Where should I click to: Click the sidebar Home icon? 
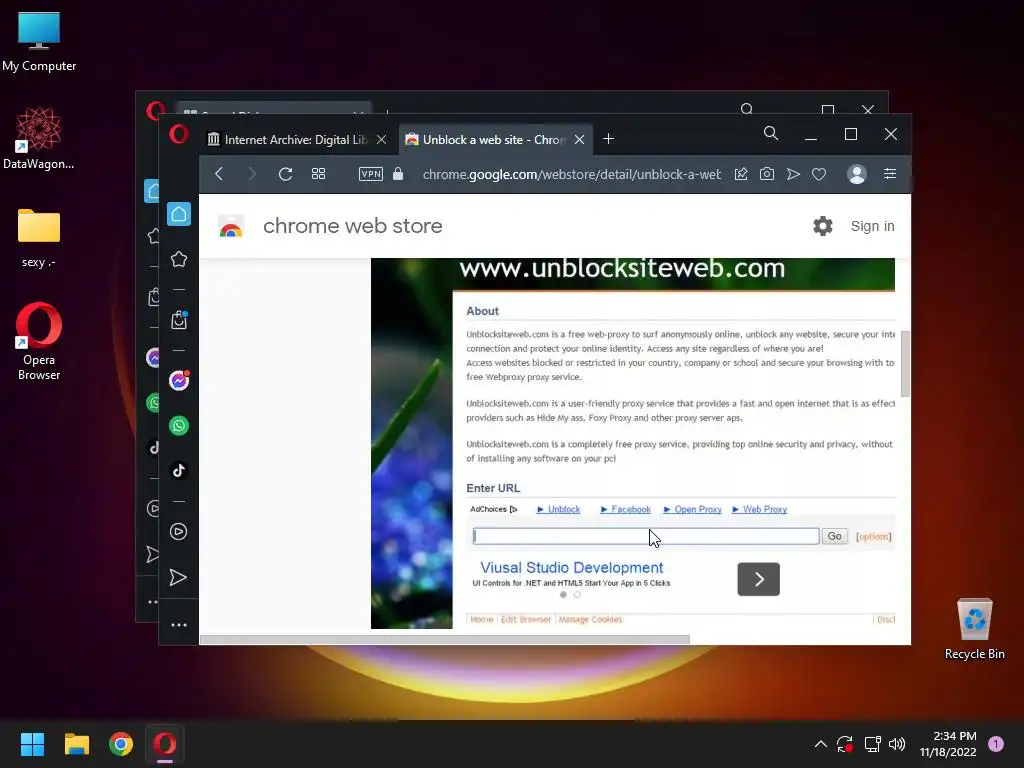(179, 214)
